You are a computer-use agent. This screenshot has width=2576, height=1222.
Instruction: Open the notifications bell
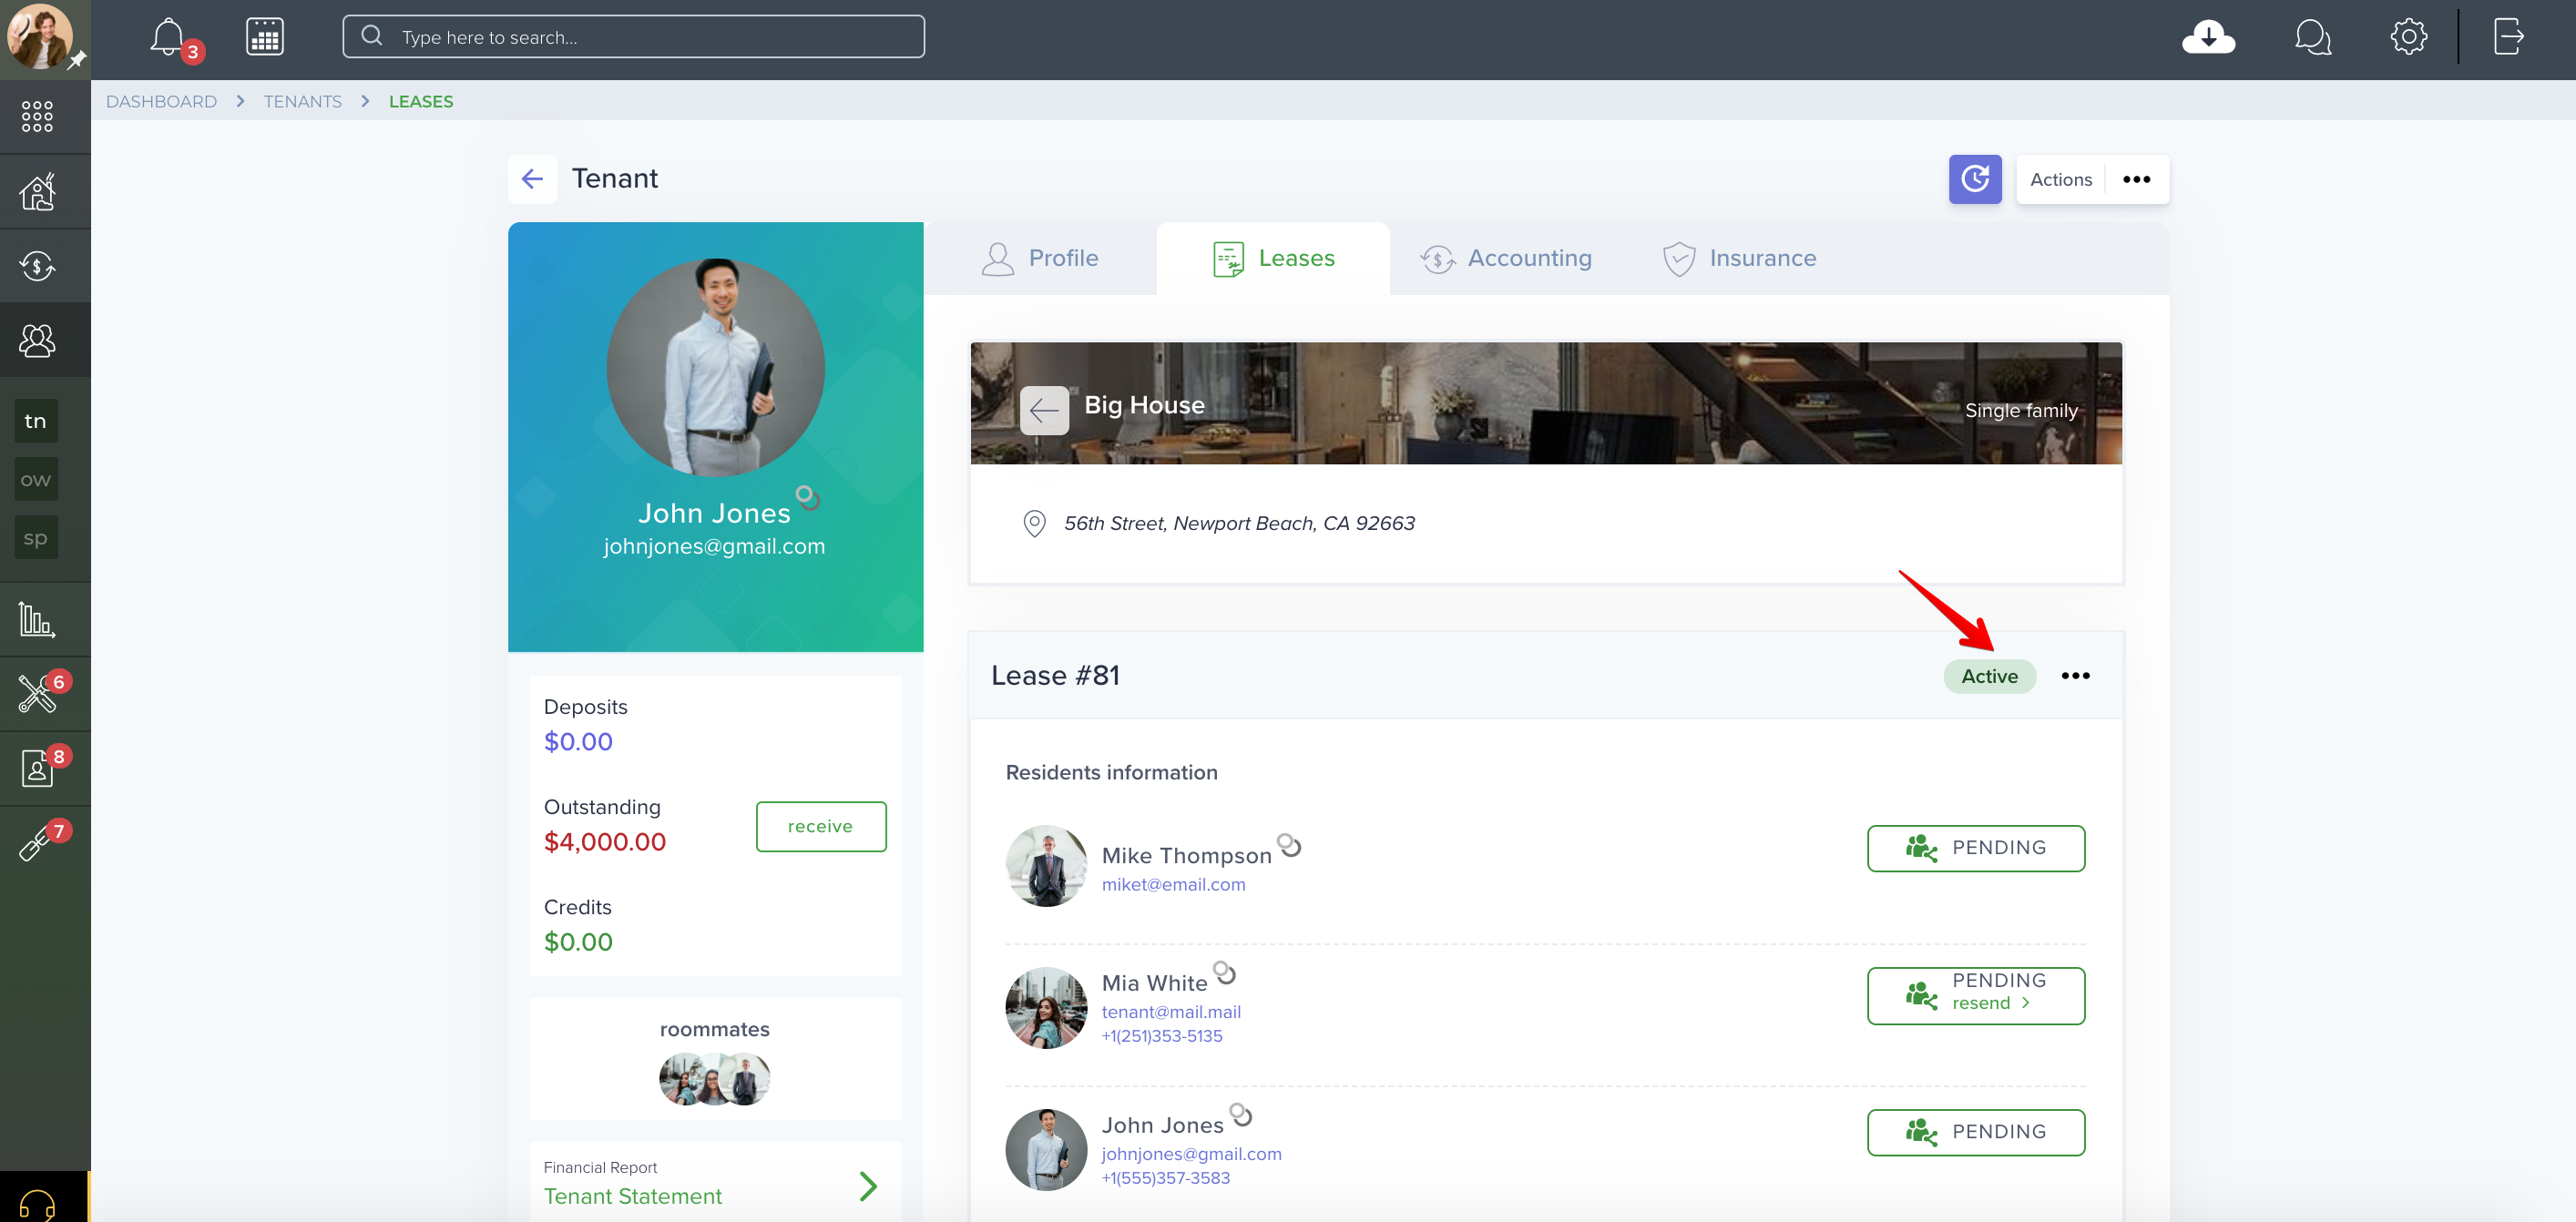click(x=168, y=38)
